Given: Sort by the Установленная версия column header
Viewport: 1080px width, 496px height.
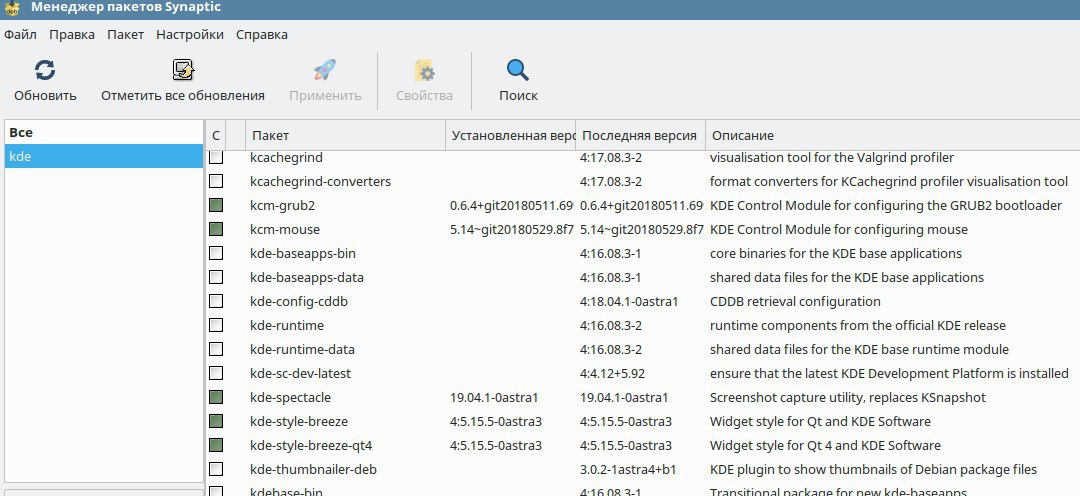Looking at the screenshot, I should [x=510, y=136].
